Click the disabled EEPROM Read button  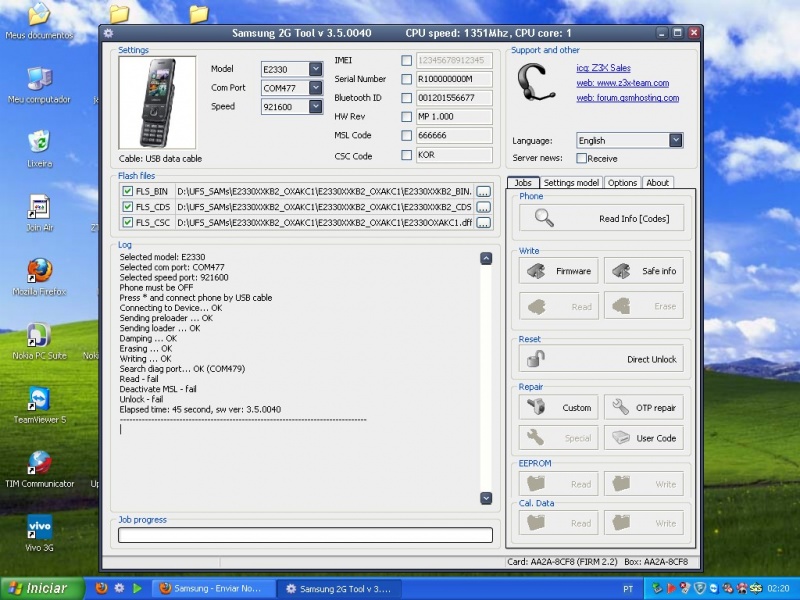click(559, 484)
